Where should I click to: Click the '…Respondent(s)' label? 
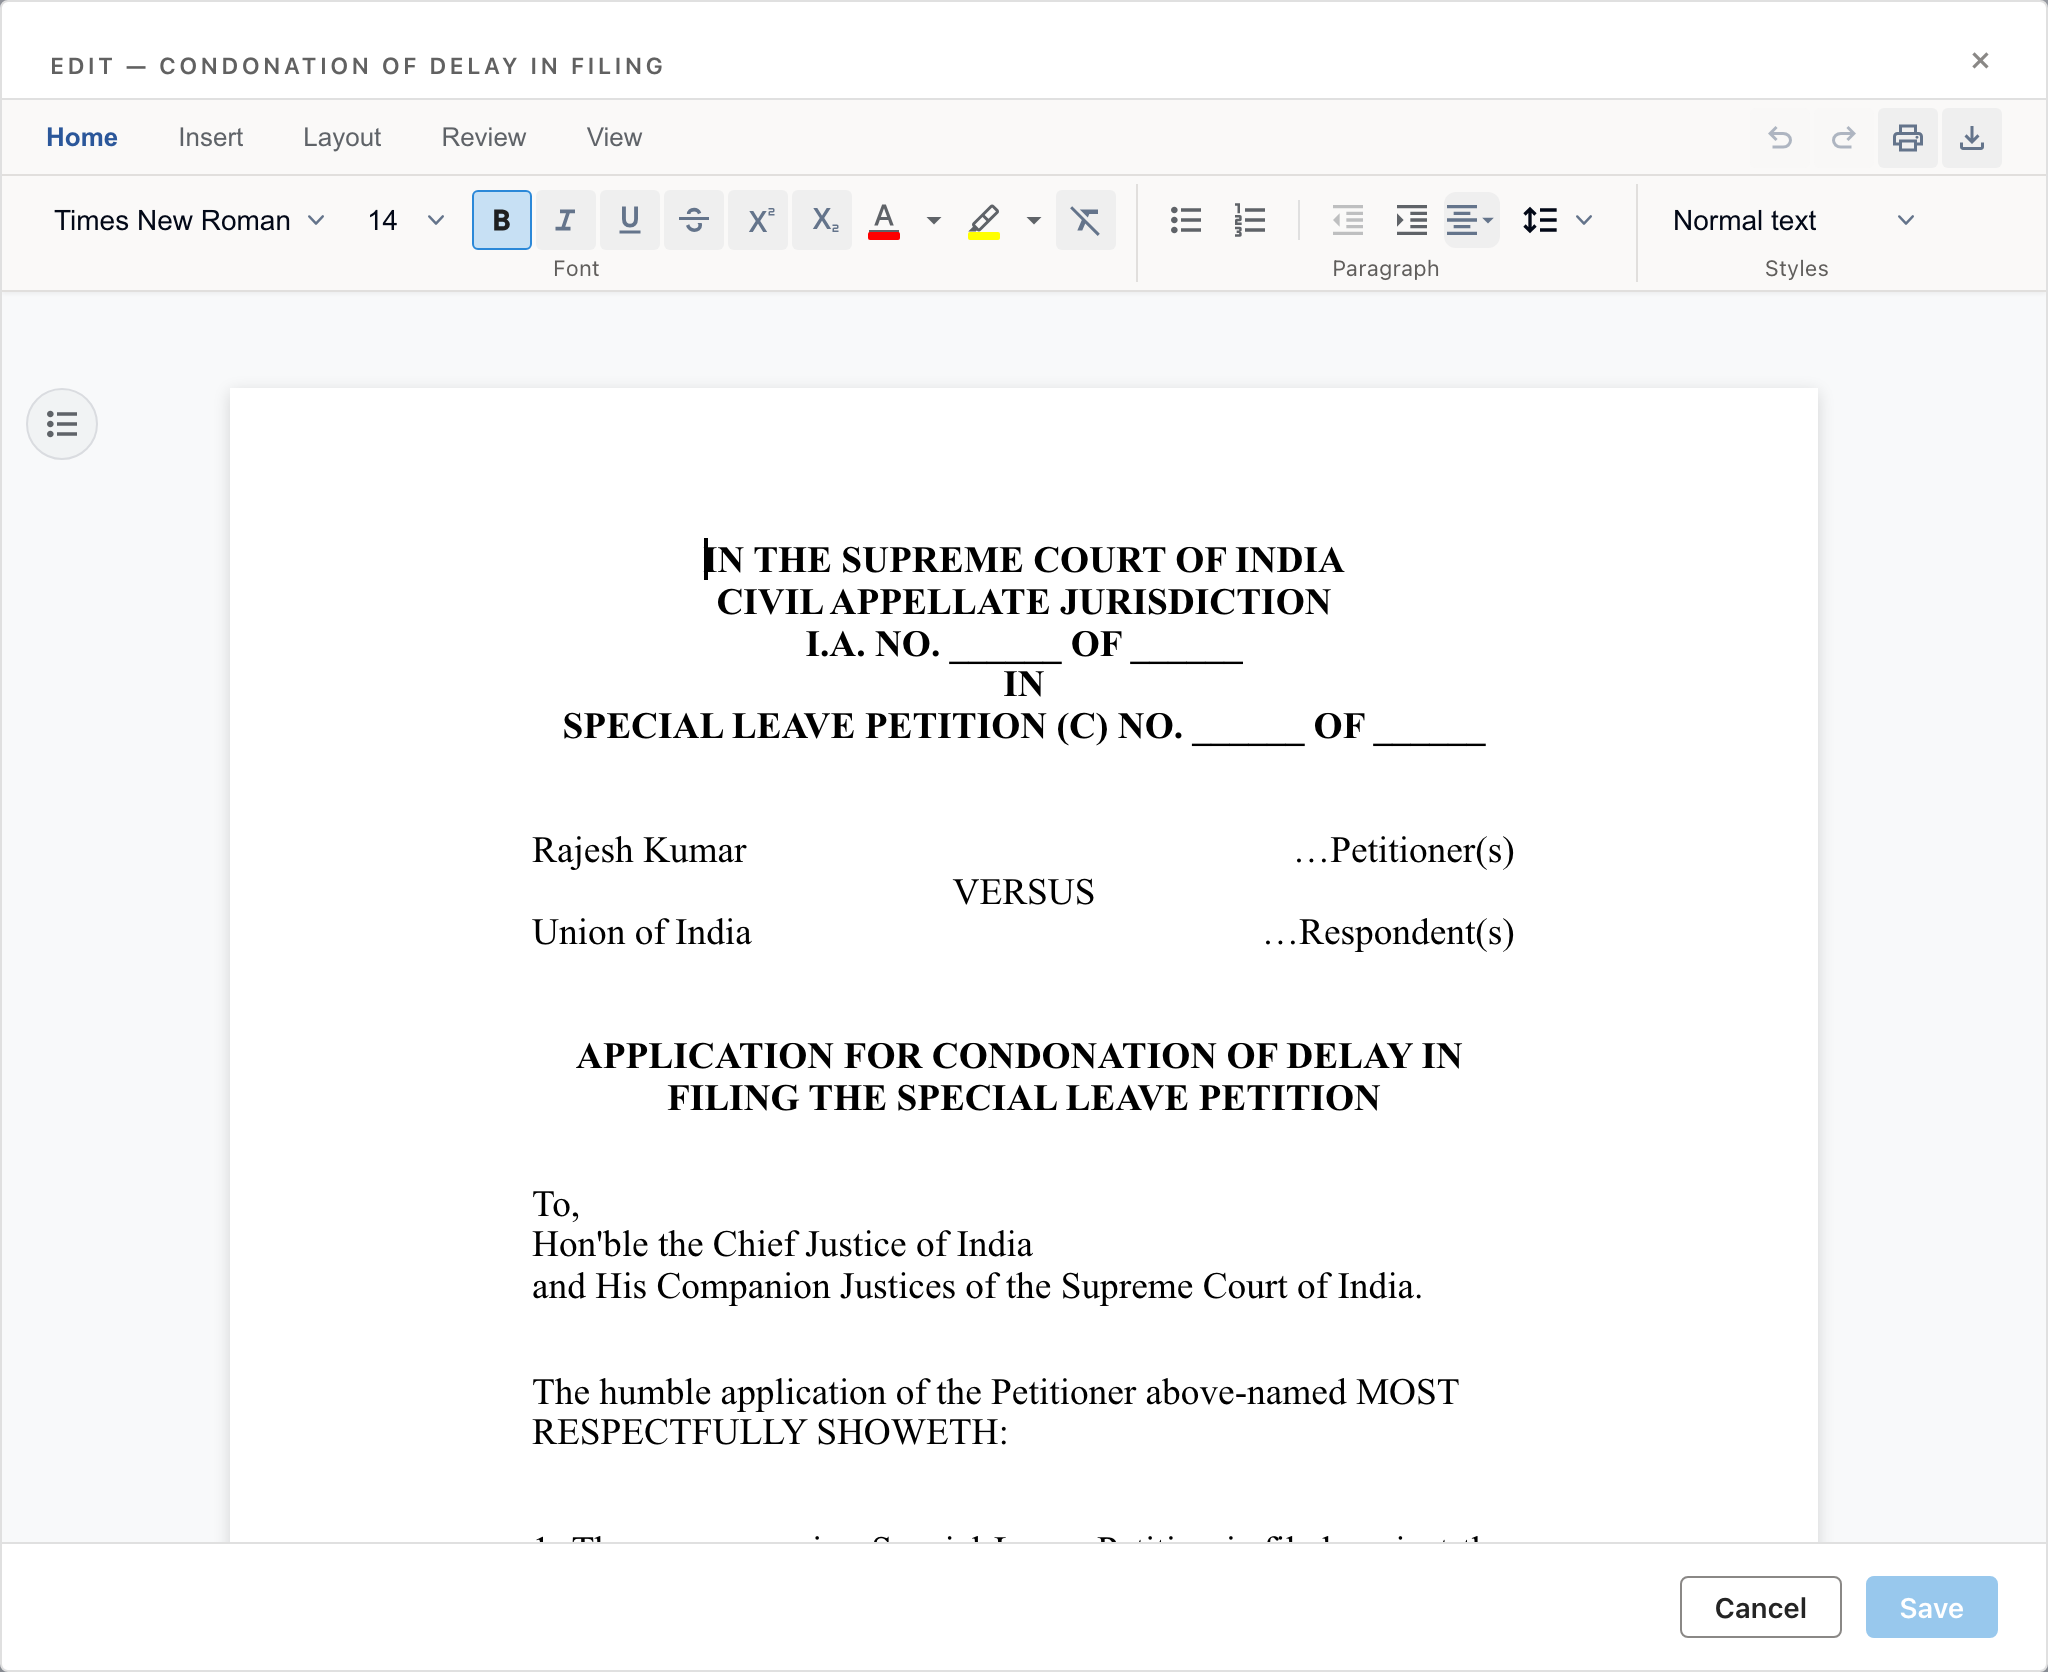(x=1388, y=932)
